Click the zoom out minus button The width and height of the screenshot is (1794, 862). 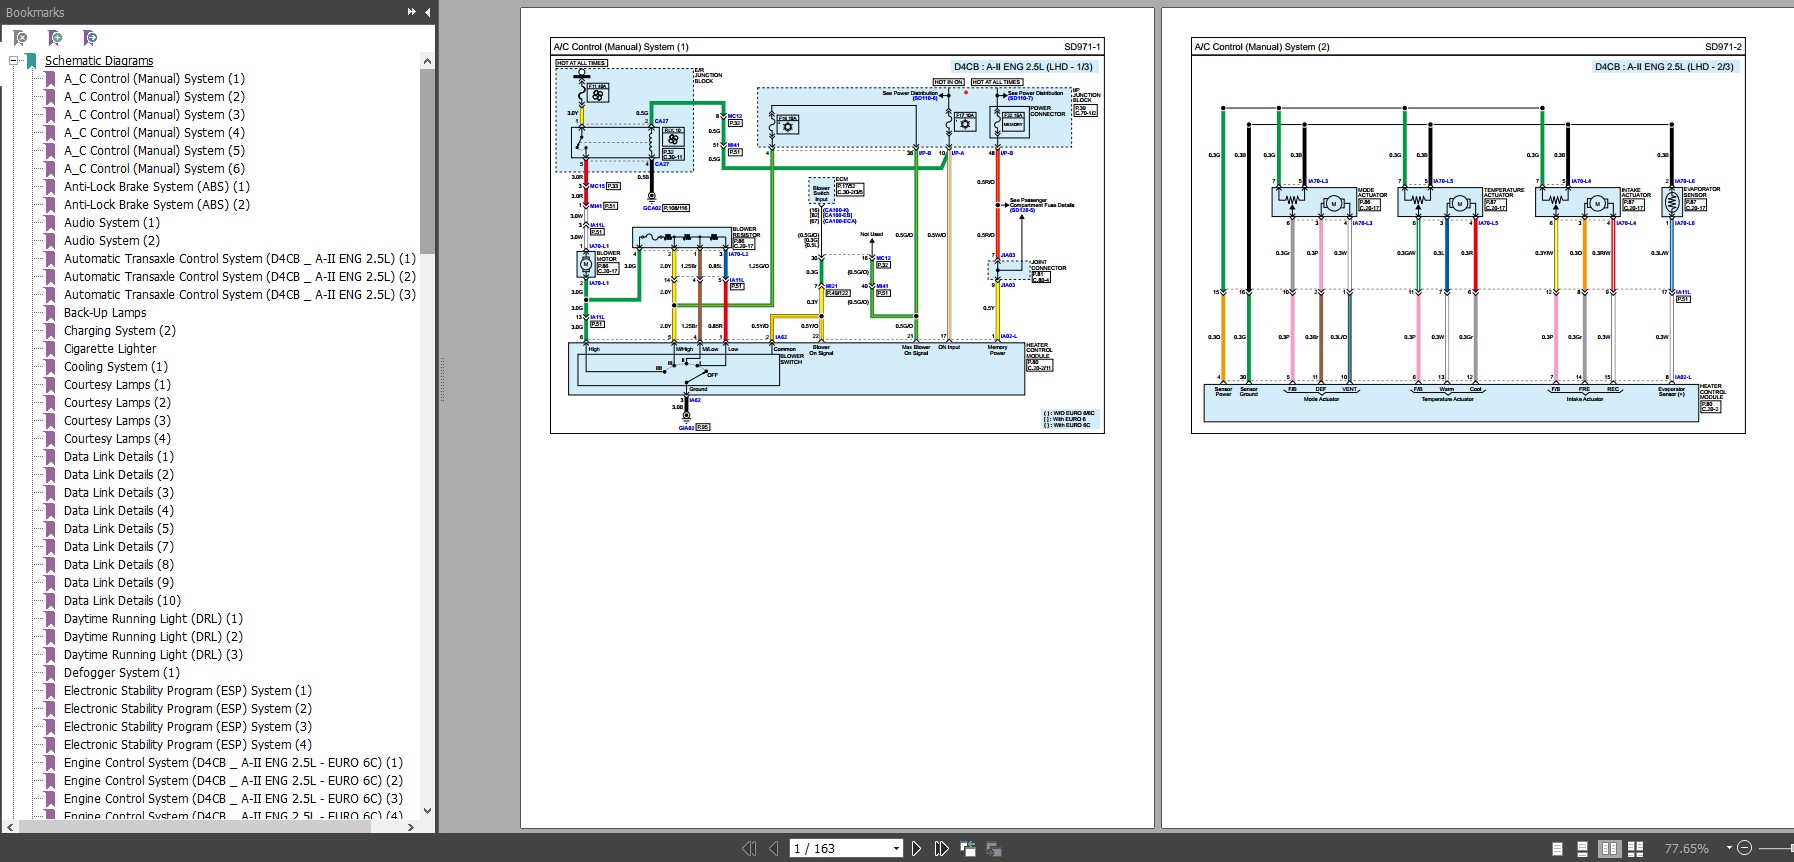click(x=1744, y=848)
